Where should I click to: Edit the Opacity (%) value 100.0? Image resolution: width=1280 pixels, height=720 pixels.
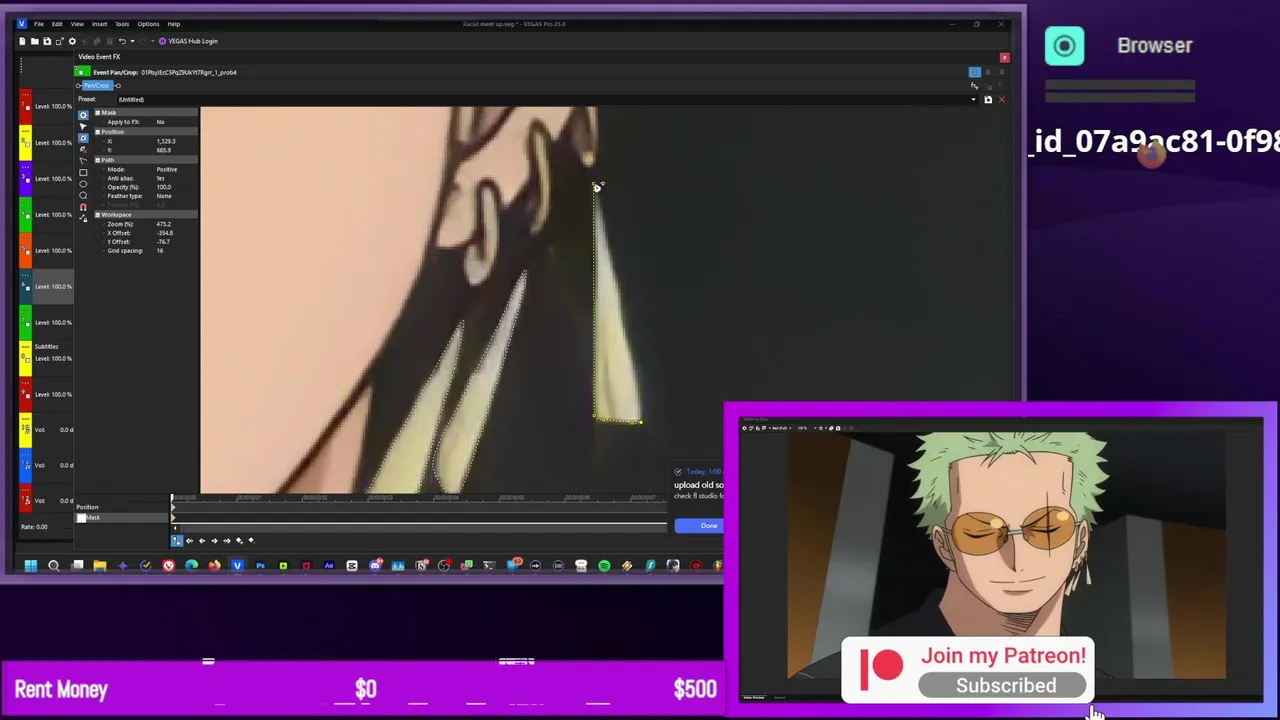(164, 187)
